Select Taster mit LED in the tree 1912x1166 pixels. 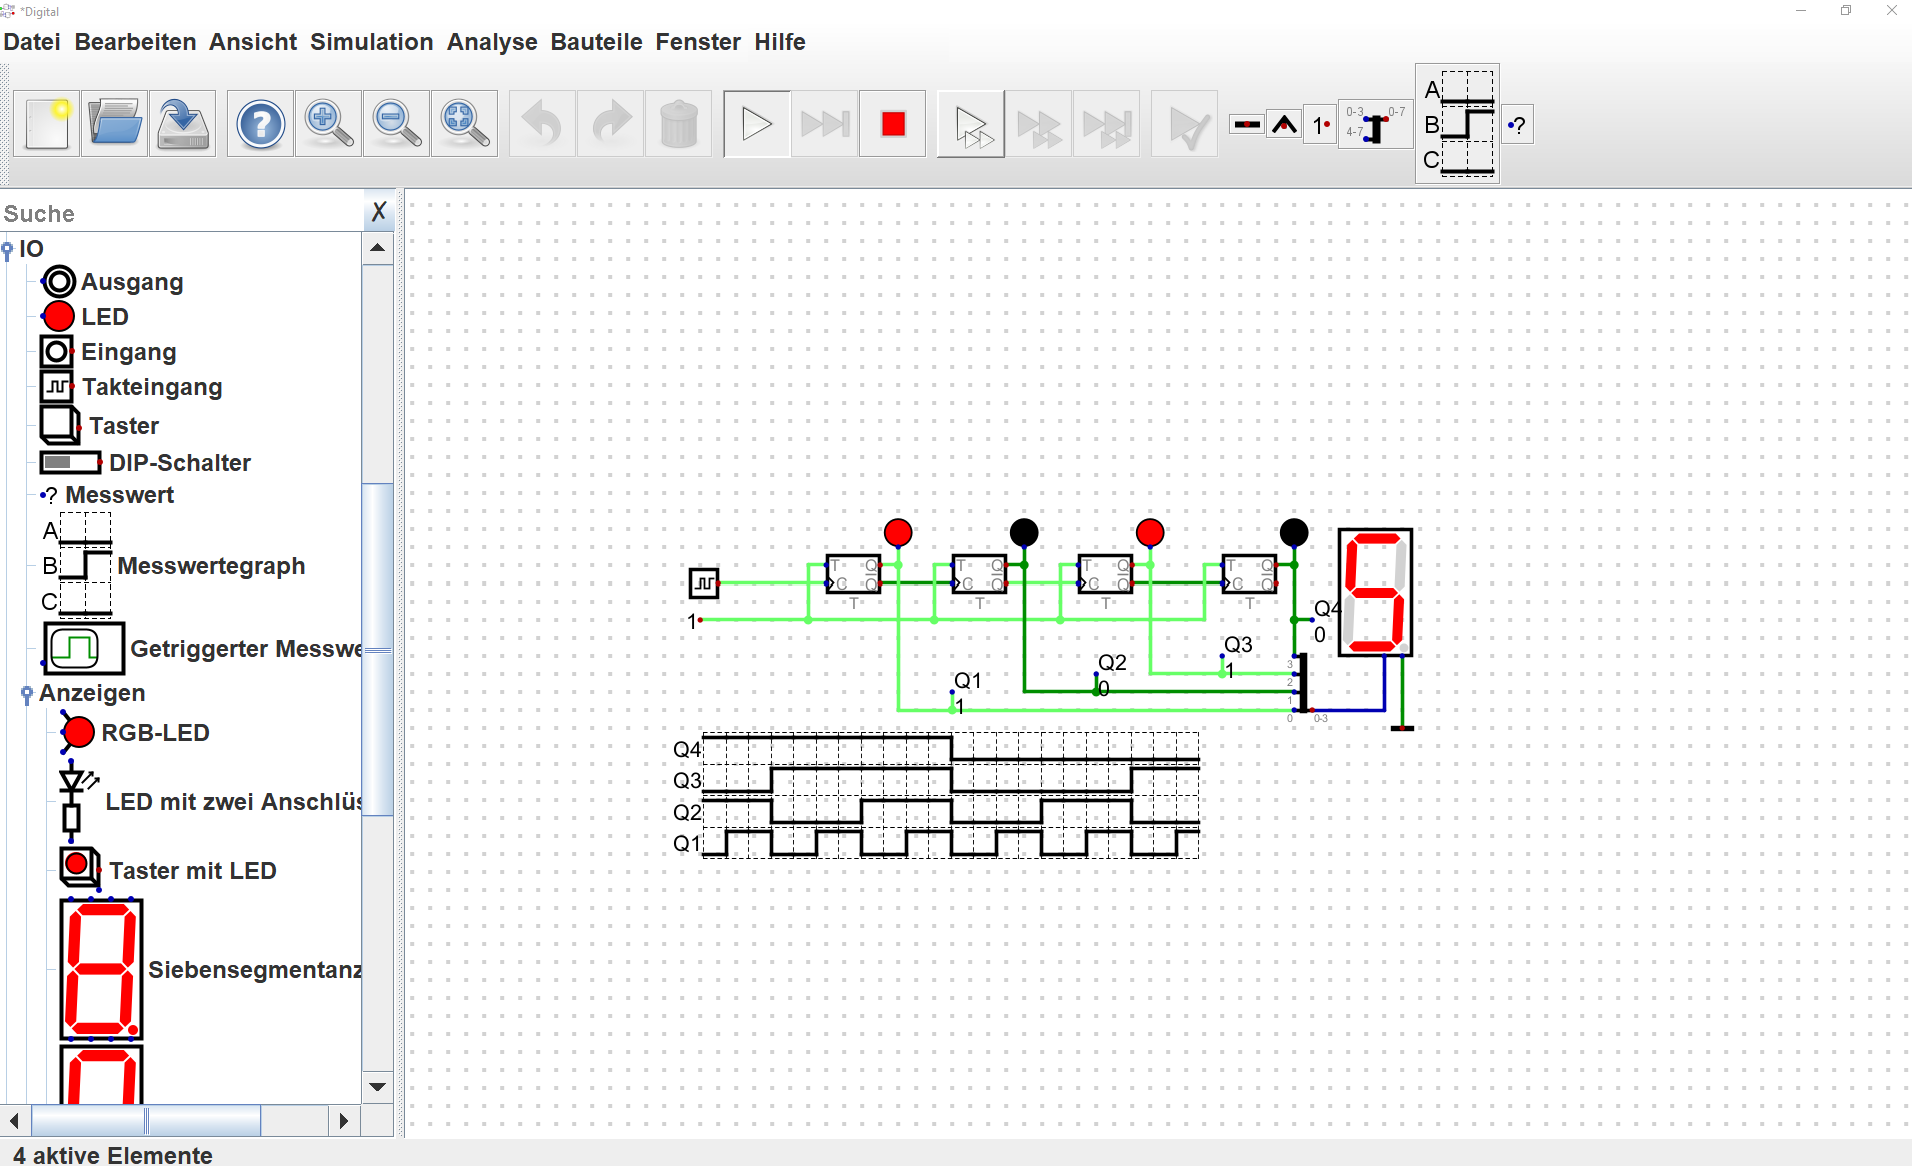168,870
